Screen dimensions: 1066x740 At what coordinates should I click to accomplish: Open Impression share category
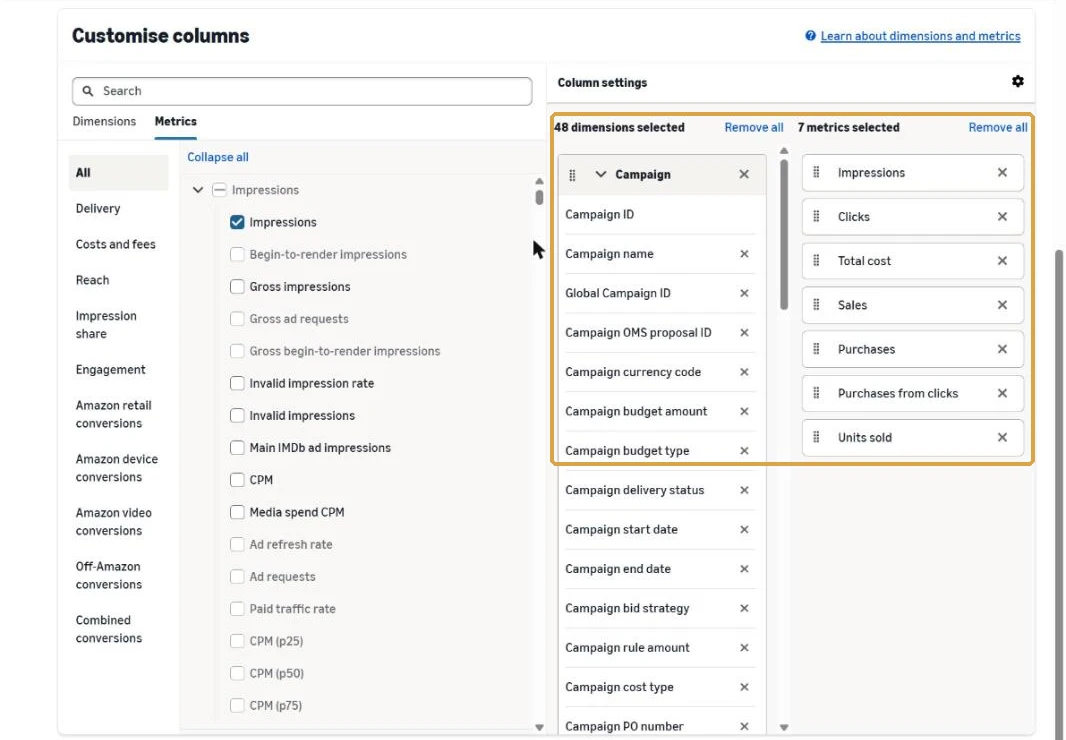106,325
